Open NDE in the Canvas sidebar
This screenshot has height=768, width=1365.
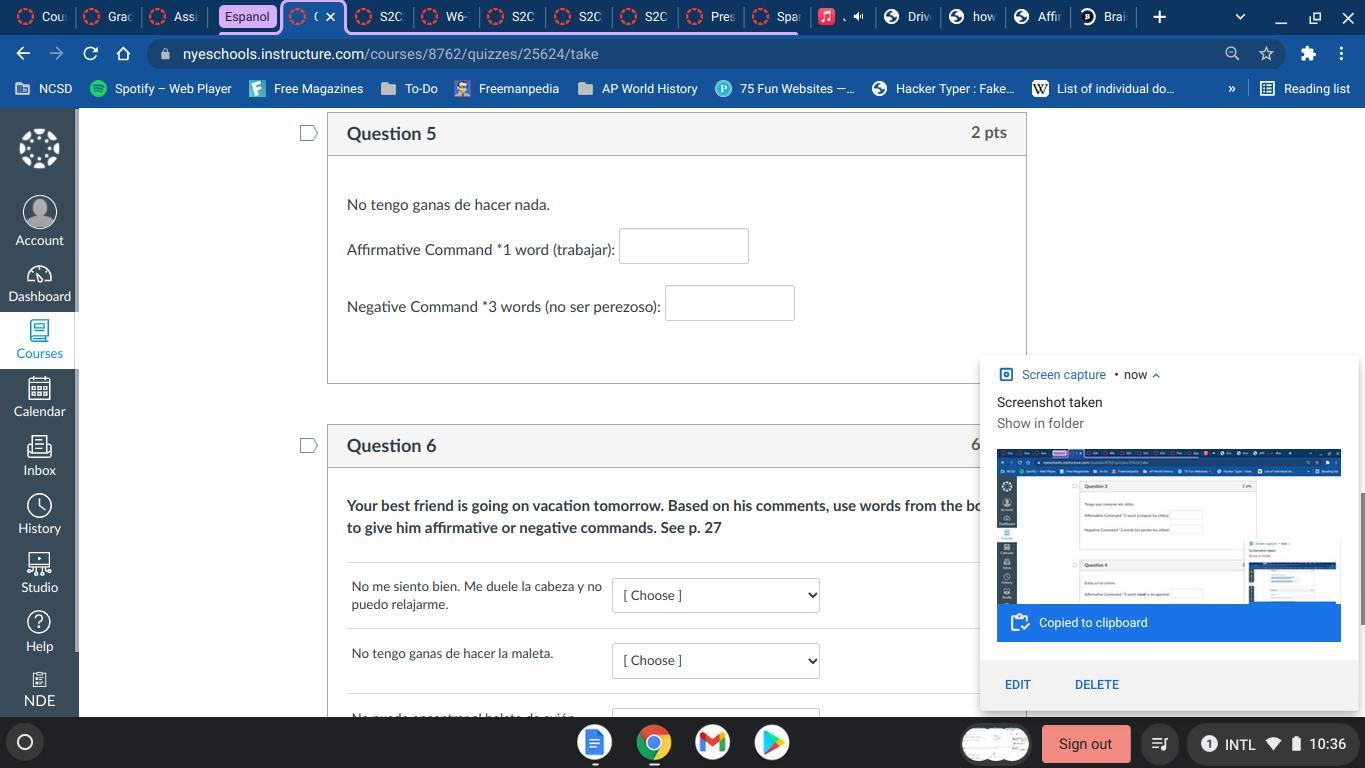pyautogui.click(x=39, y=690)
